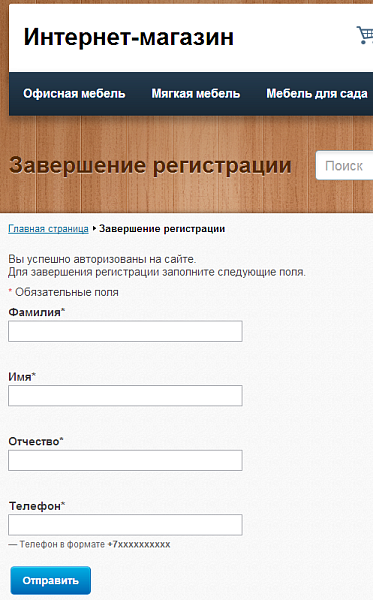Submit form with Отправить button
373x600 pixels.
tap(50, 580)
